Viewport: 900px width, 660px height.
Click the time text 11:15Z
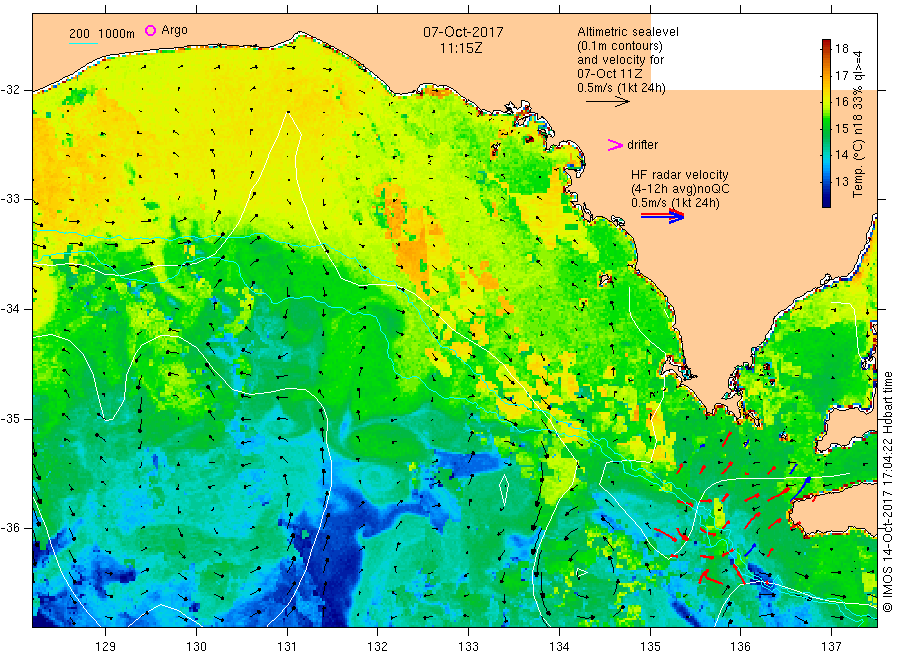coord(461,48)
